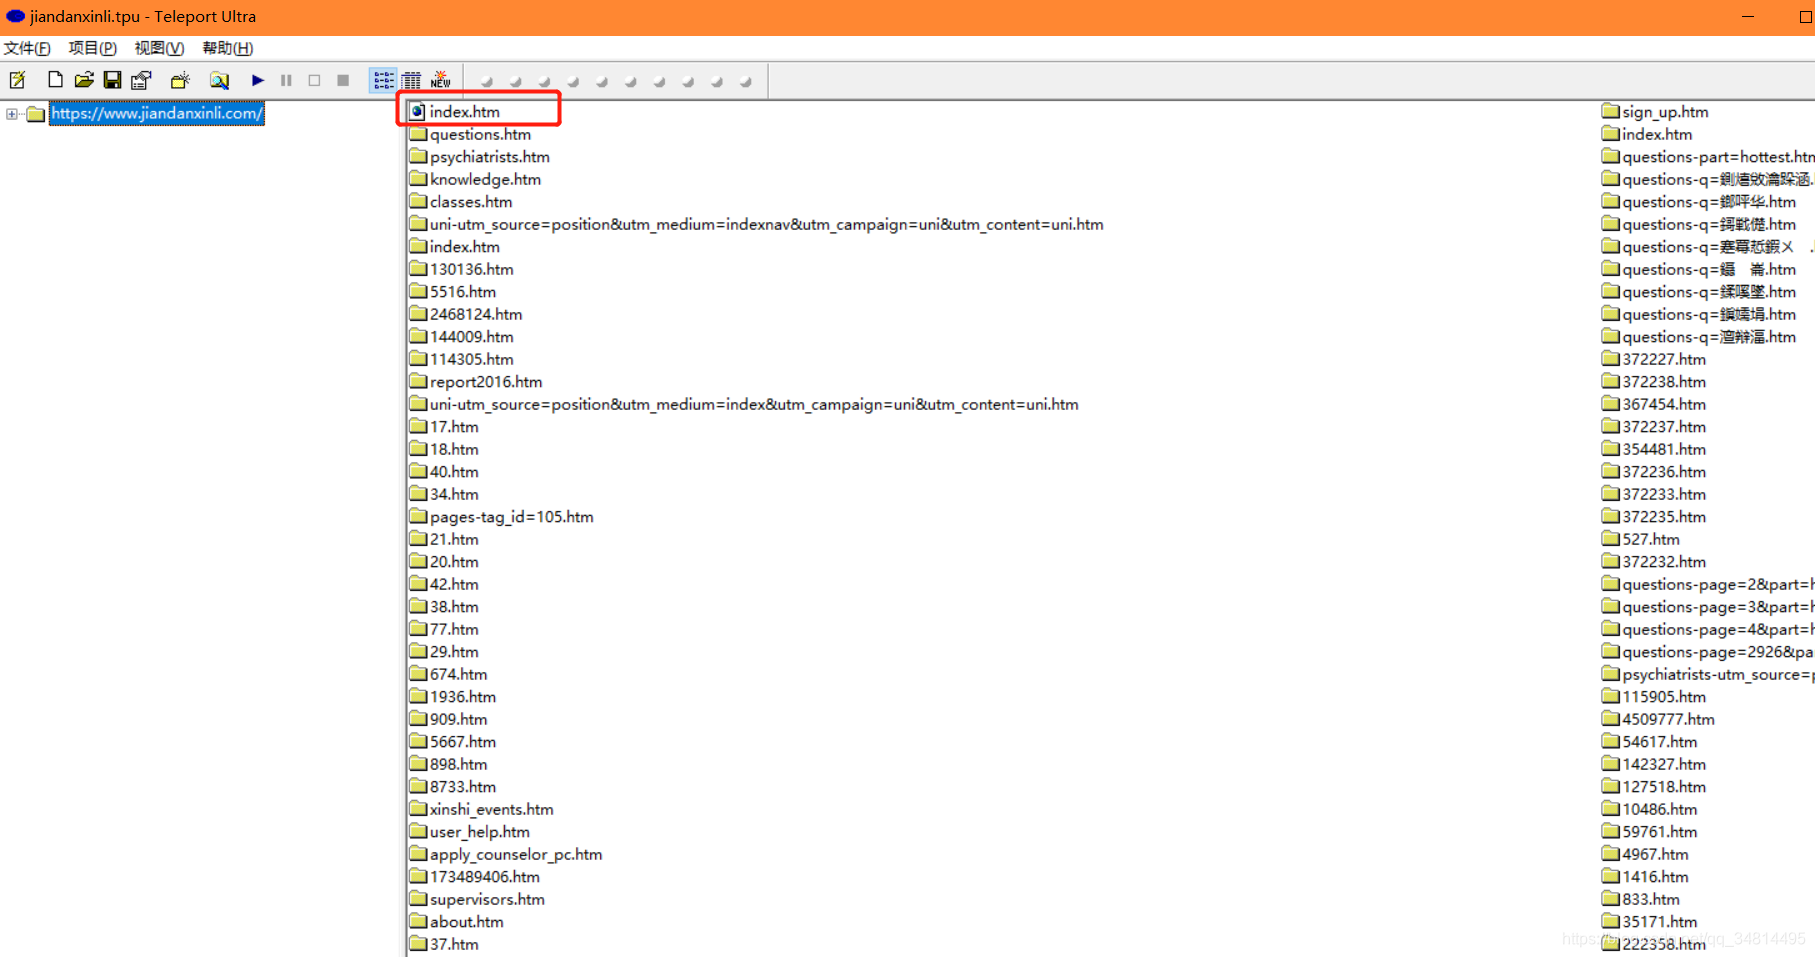Select classes.htm folder
This screenshot has width=1815, height=957.
[x=471, y=202]
